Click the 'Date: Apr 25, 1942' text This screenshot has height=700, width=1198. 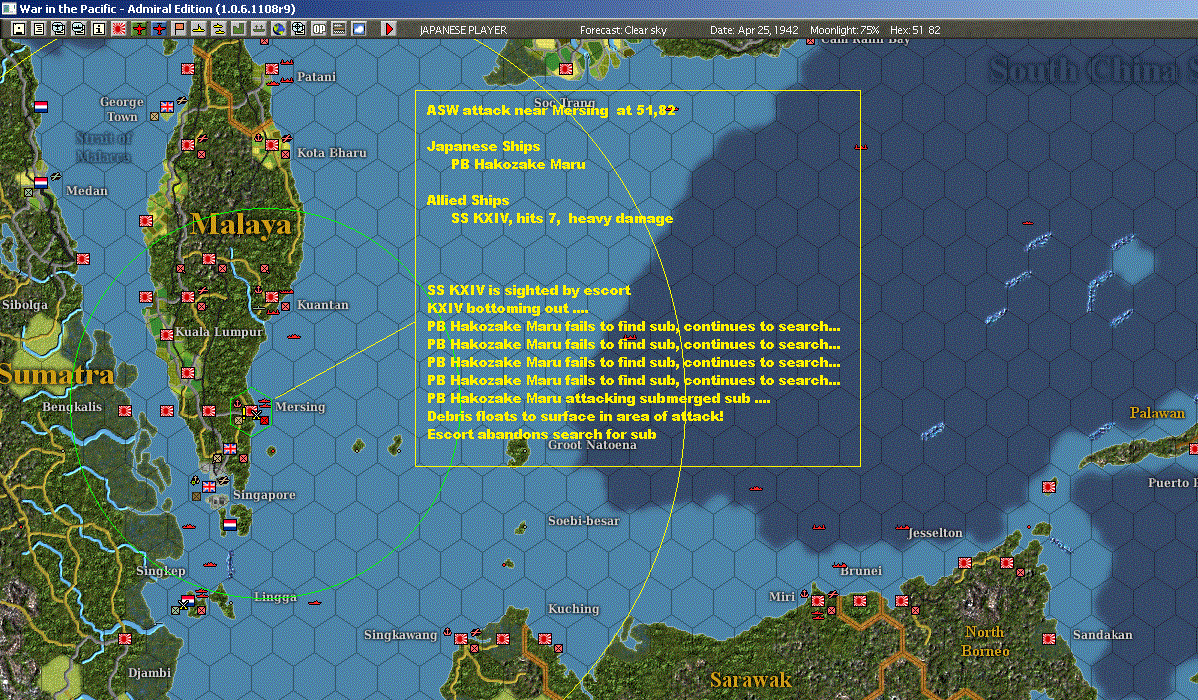[x=754, y=30]
